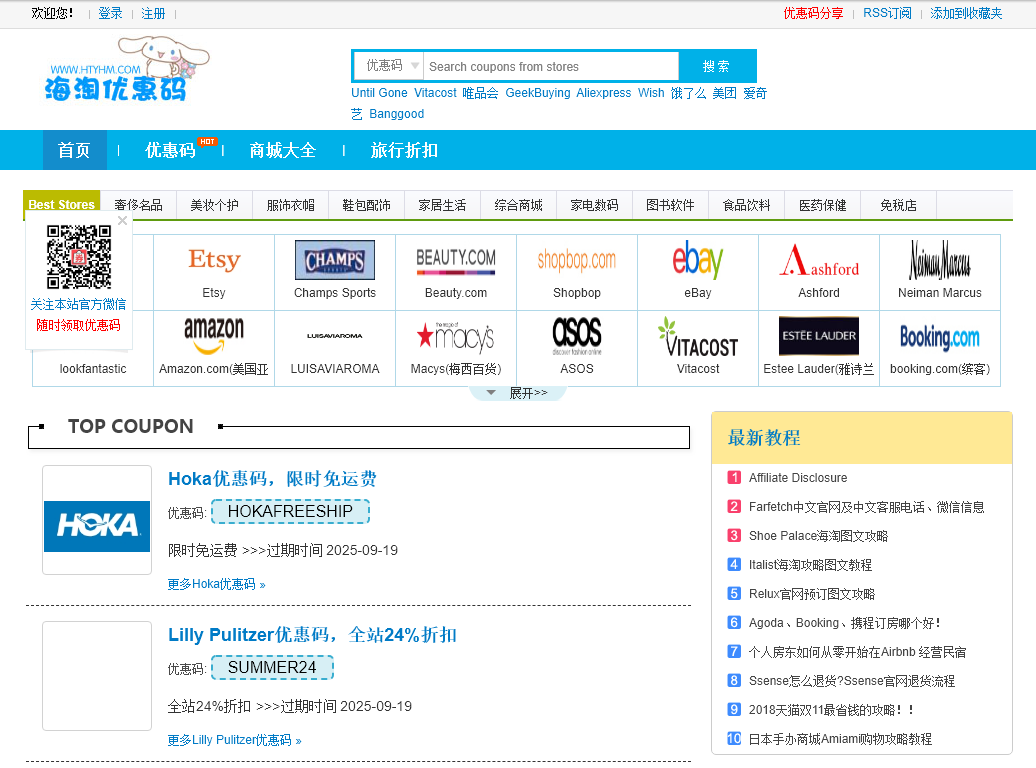Select the Best Stores tab
Image resolution: width=1036 pixels, height=768 pixels.
pyautogui.click(x=61, y=205)
